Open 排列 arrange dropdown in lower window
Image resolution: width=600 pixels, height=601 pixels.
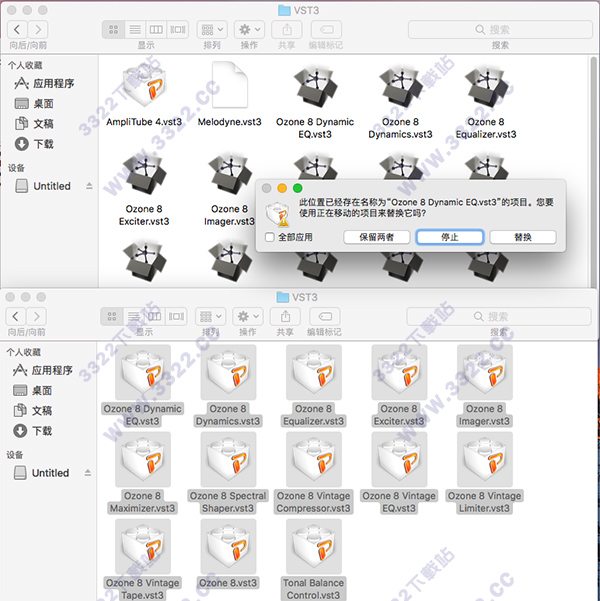point(210,317)
